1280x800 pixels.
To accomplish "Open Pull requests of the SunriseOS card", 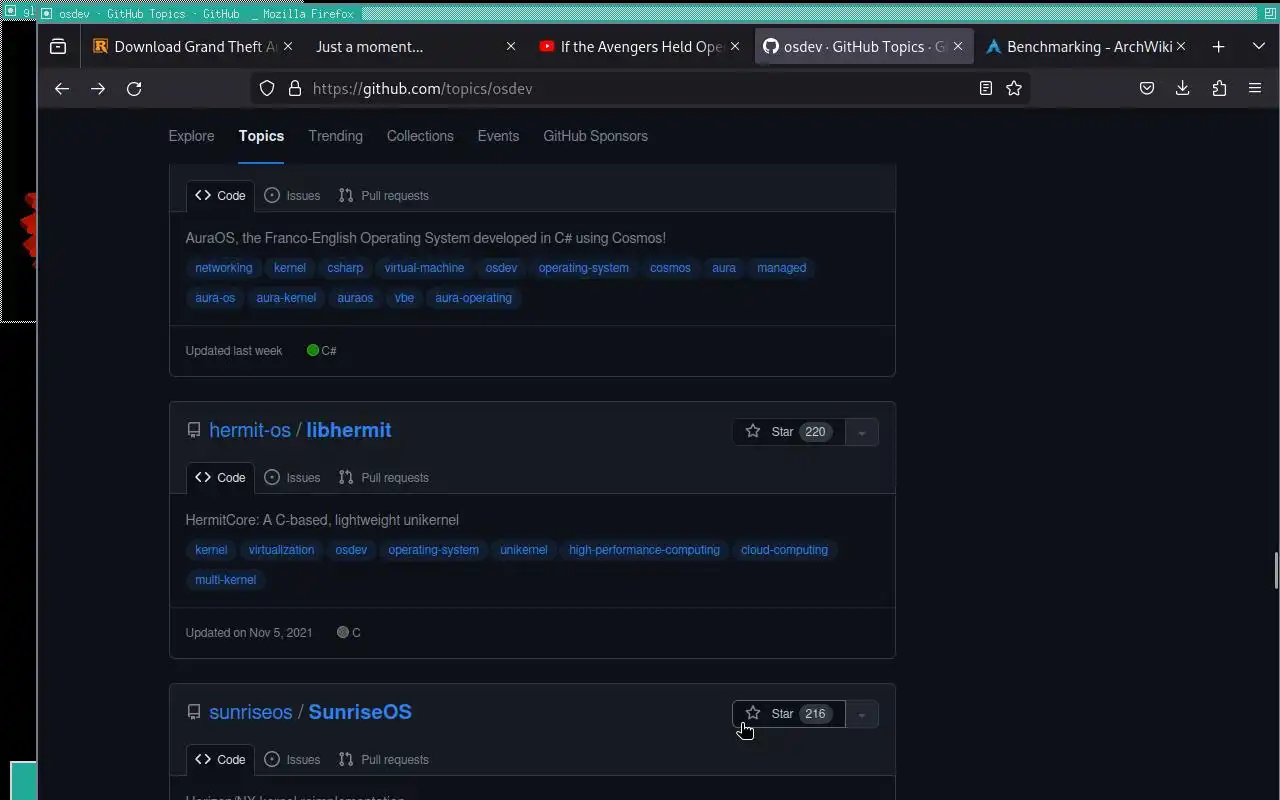I will pyautogui.click(x=384, y=760).
